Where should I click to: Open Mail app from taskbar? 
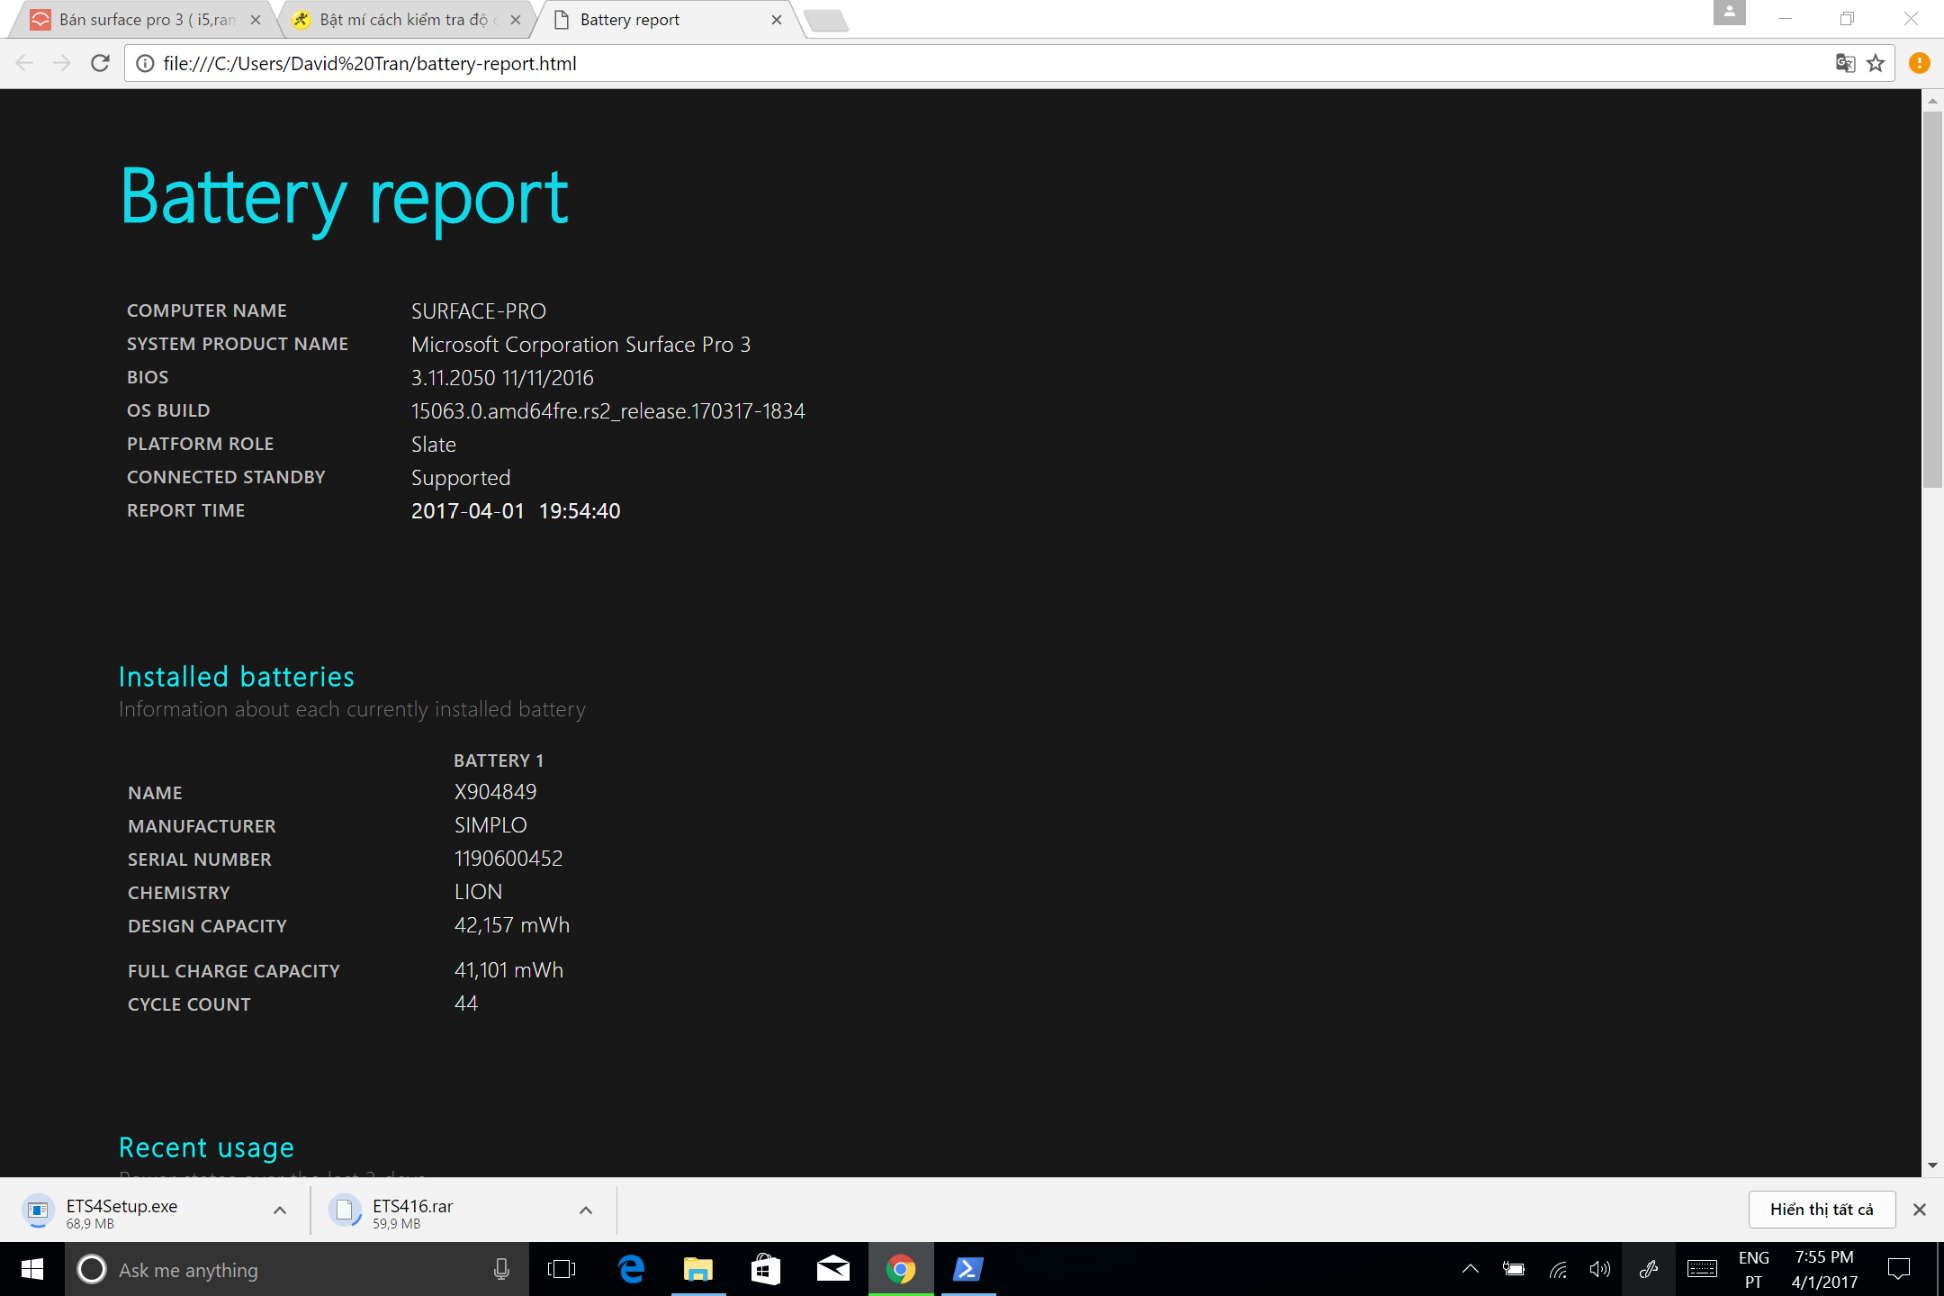833,1269
